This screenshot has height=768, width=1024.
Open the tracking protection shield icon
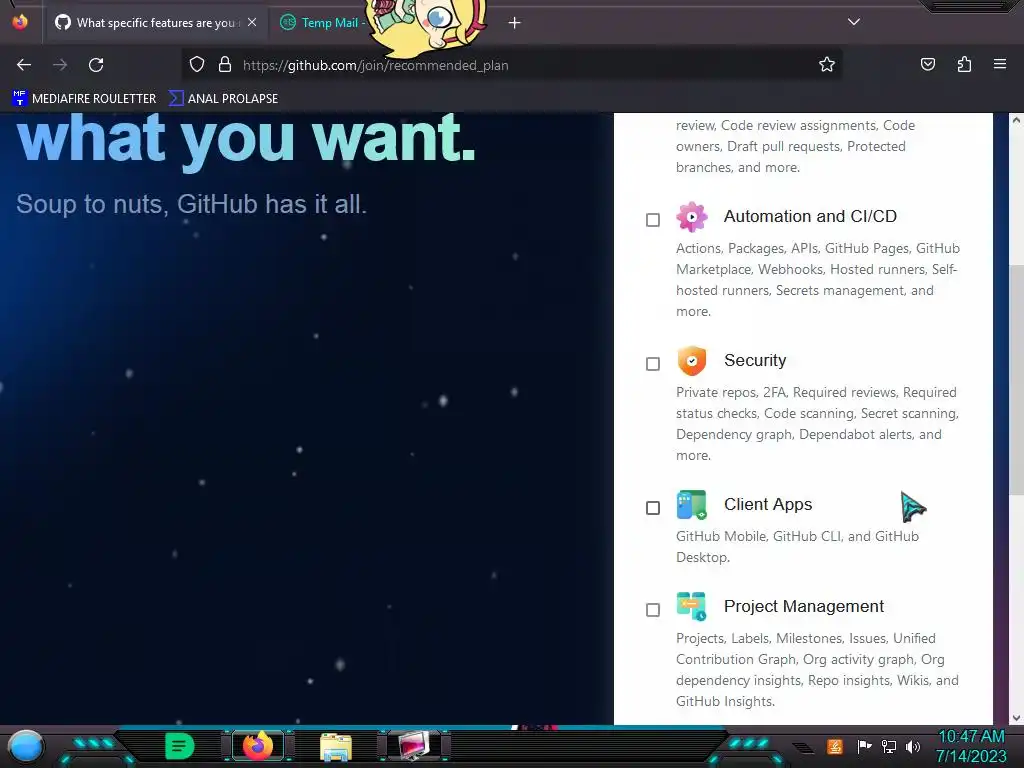click(x=197, y=65)
